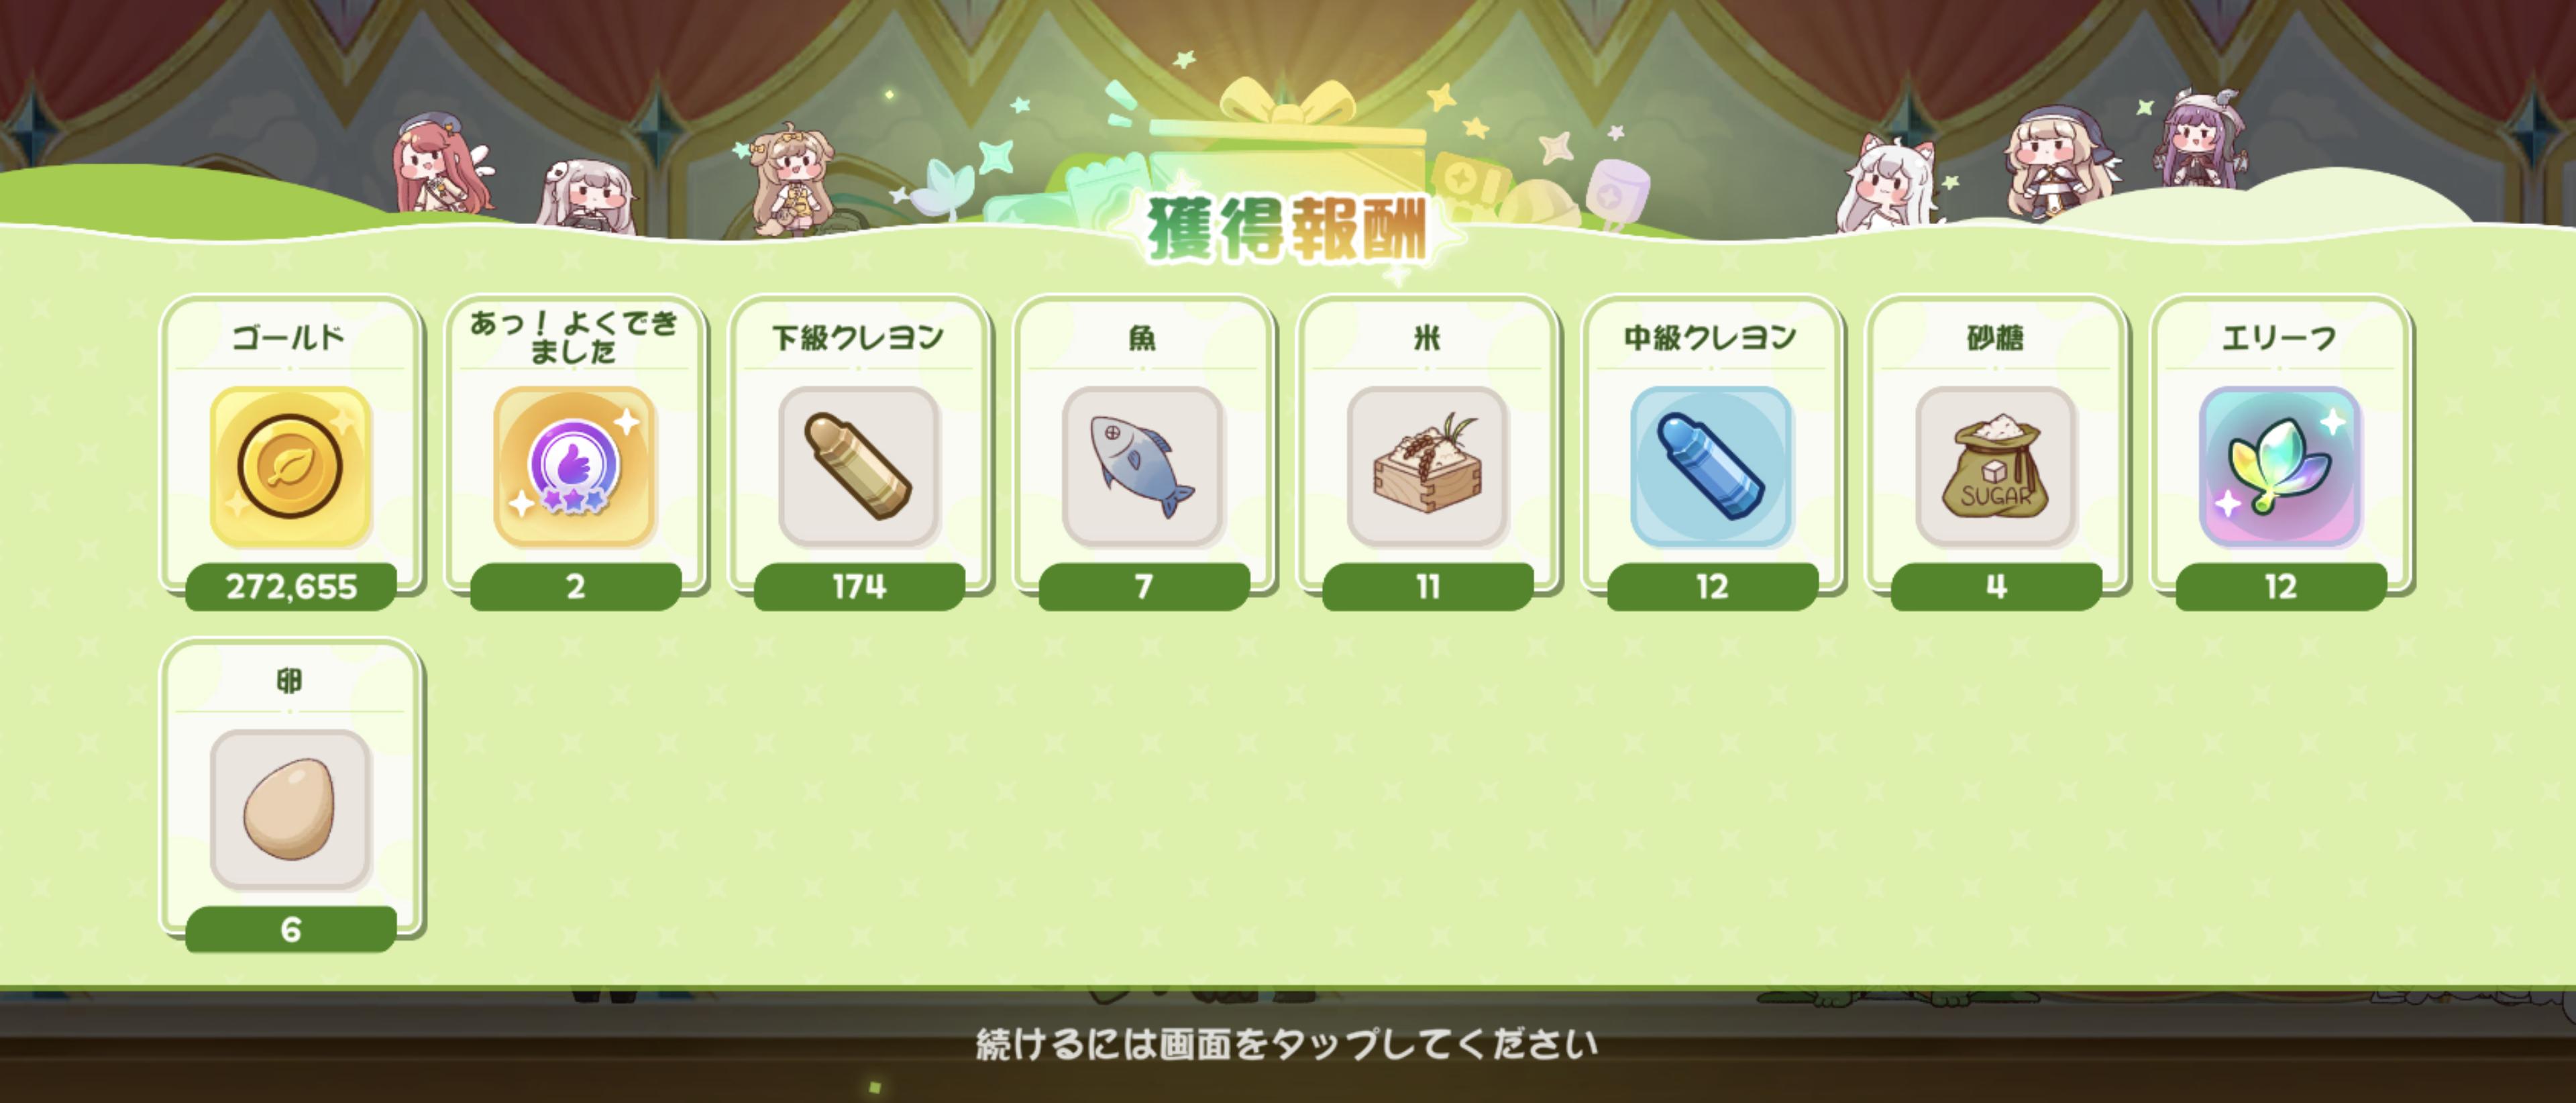2576x1103 pixels.
Task: Tap the ゴールド card title
Action: [289, 337]
